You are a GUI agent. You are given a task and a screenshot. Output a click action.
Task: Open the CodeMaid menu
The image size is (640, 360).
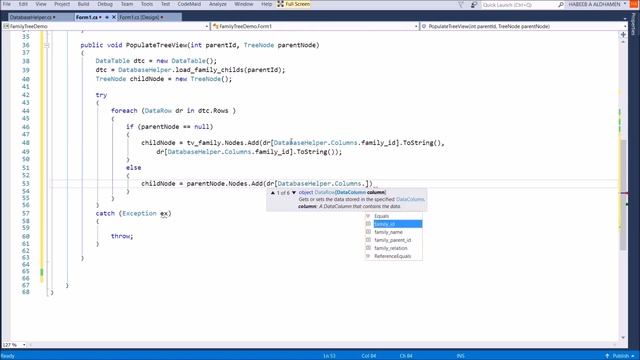click(189, 4)
